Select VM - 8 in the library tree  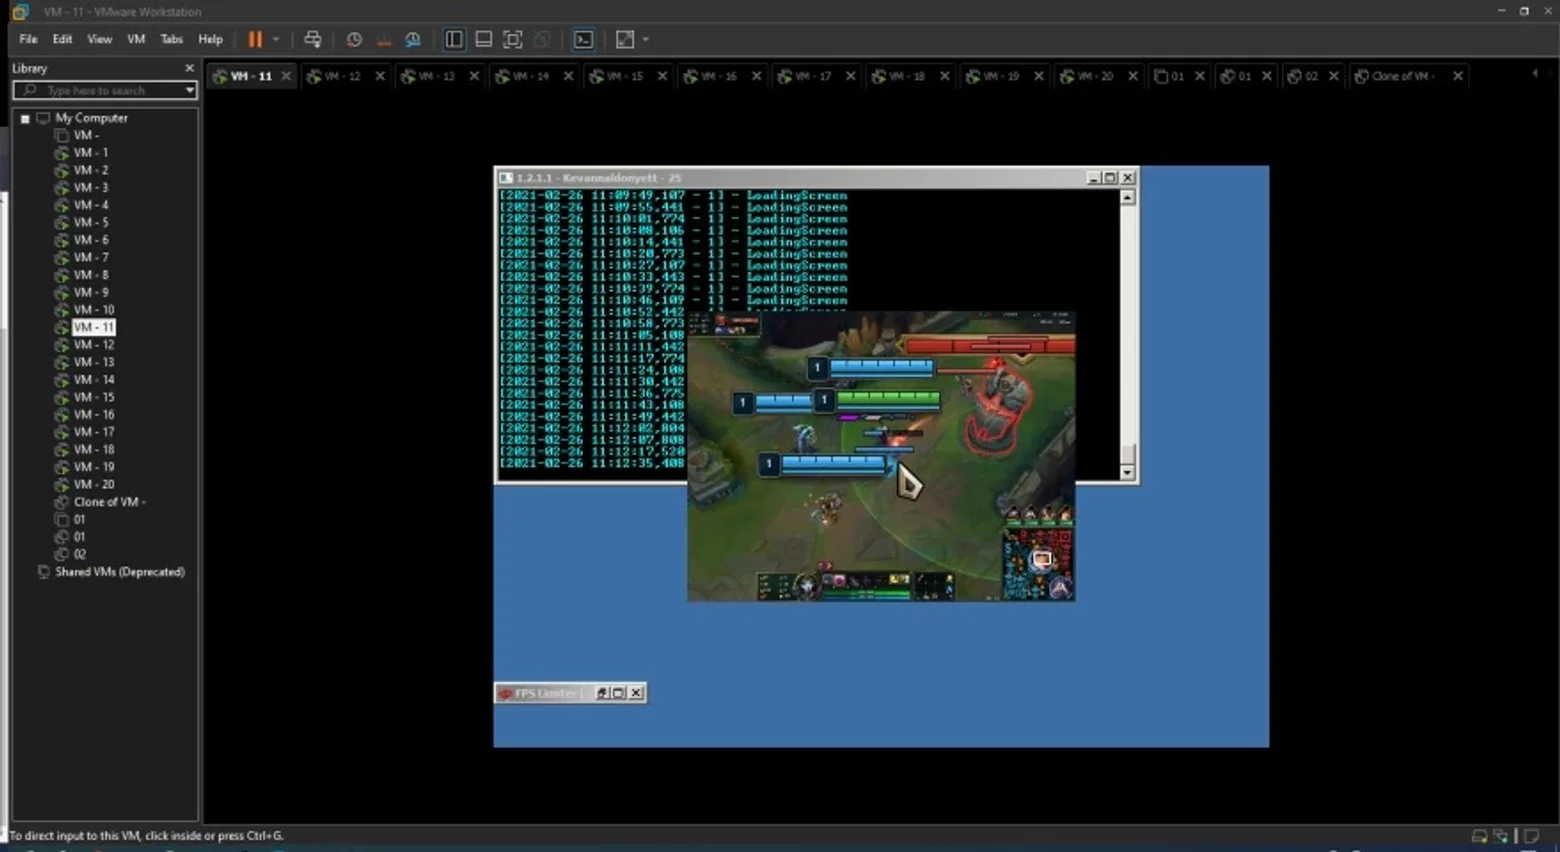[91, 275]
